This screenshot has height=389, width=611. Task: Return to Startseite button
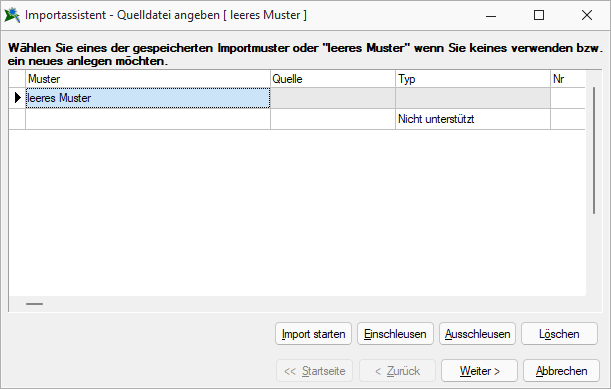point(314,370)
